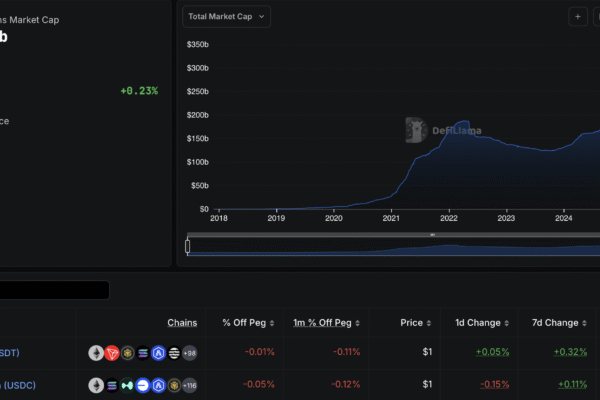Click the Ethereum chain icon in USDC row
Viewport: 600px width, 400px height.
(96, 385)
